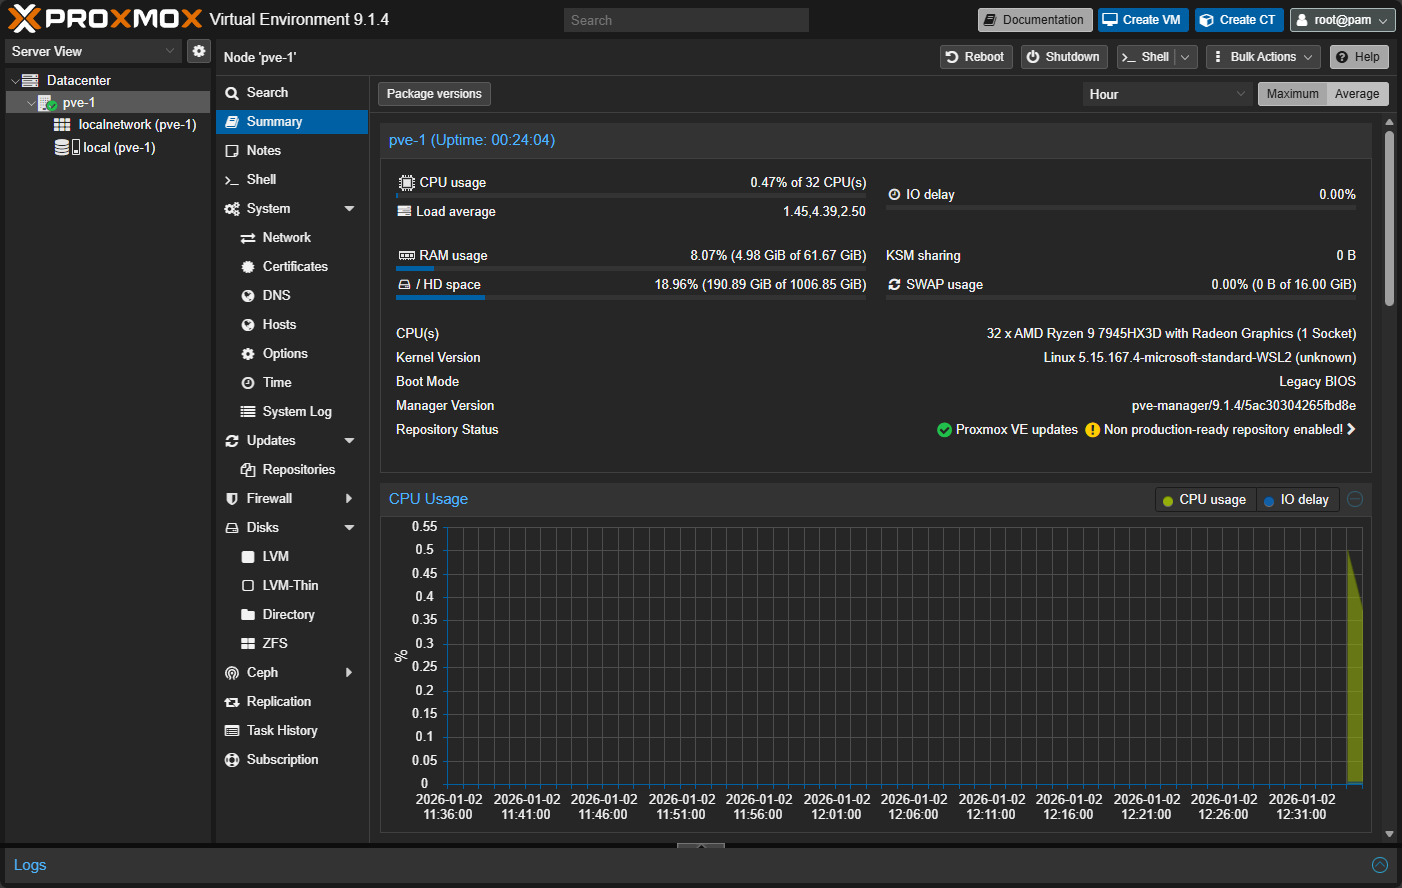1402x888 pixels.
Task: Click the Reboot button
Action: (976, 57)
